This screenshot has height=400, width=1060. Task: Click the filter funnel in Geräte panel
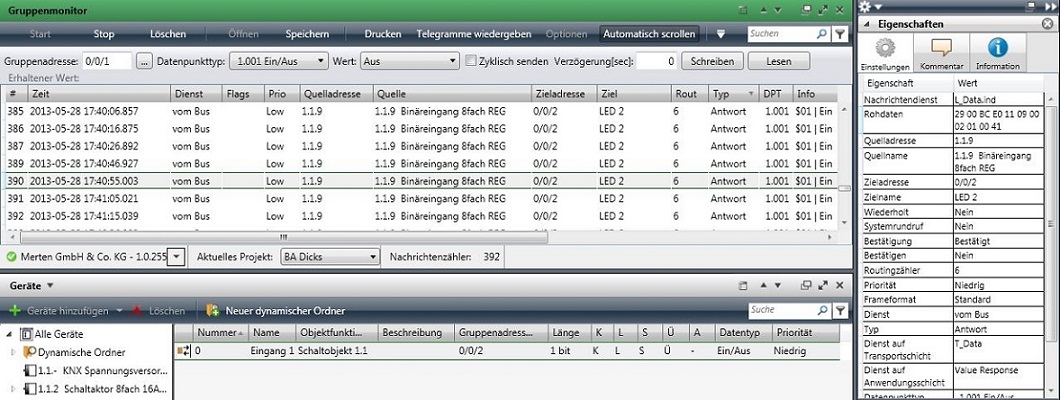pos(839,310)
